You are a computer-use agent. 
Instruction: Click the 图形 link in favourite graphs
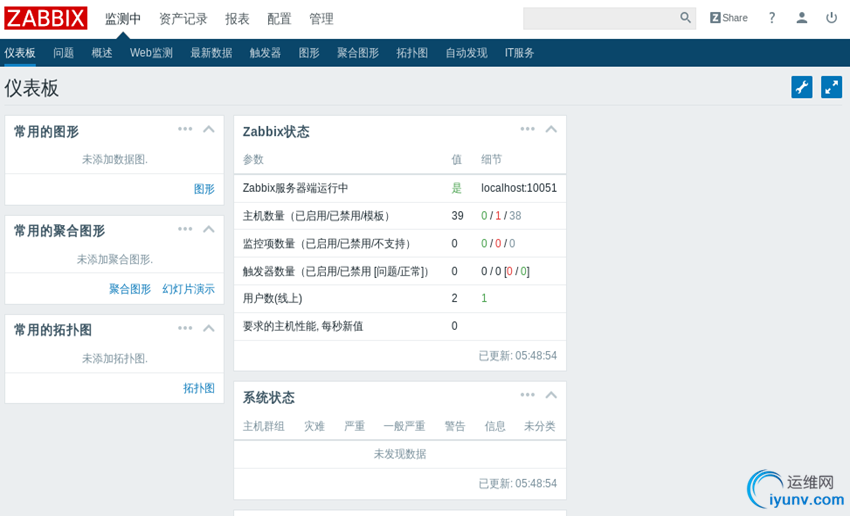click(204, 189)
